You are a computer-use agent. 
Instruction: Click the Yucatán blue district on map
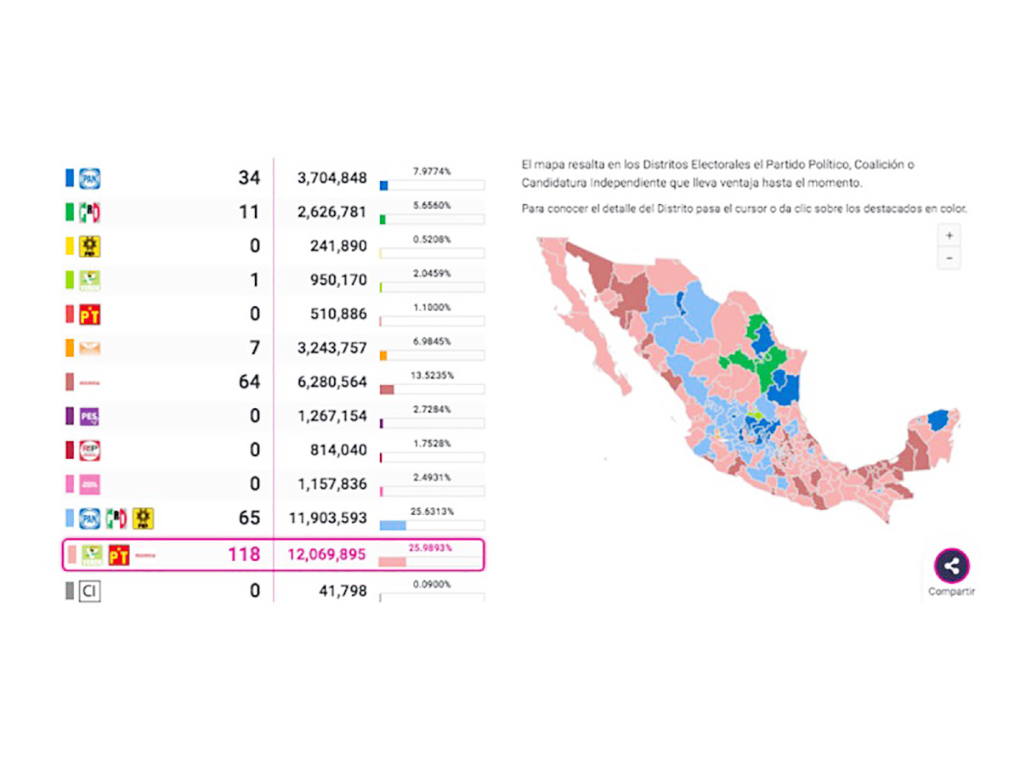[x=939, y=421]
